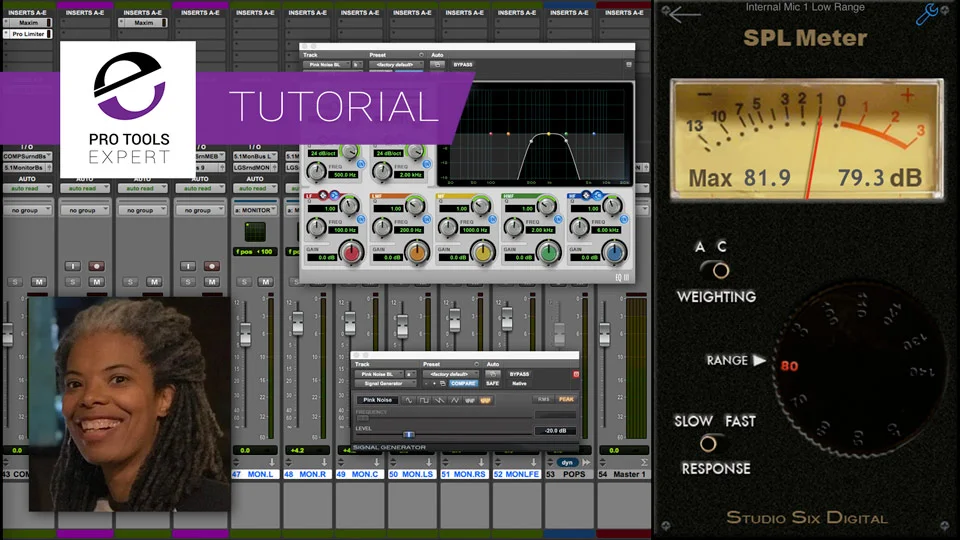Open EQ III track selector Pink Noise BL
This screenshot has width=960, height=540.
point(328,64)
